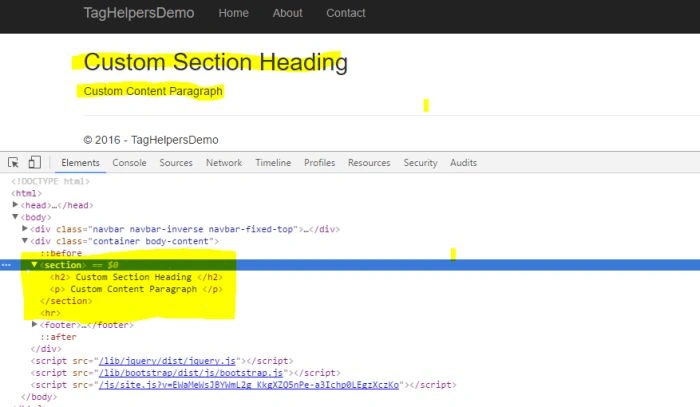Collapse the container body-content div
The height and width of the screenshot is (407, 700).
[25, 241]
